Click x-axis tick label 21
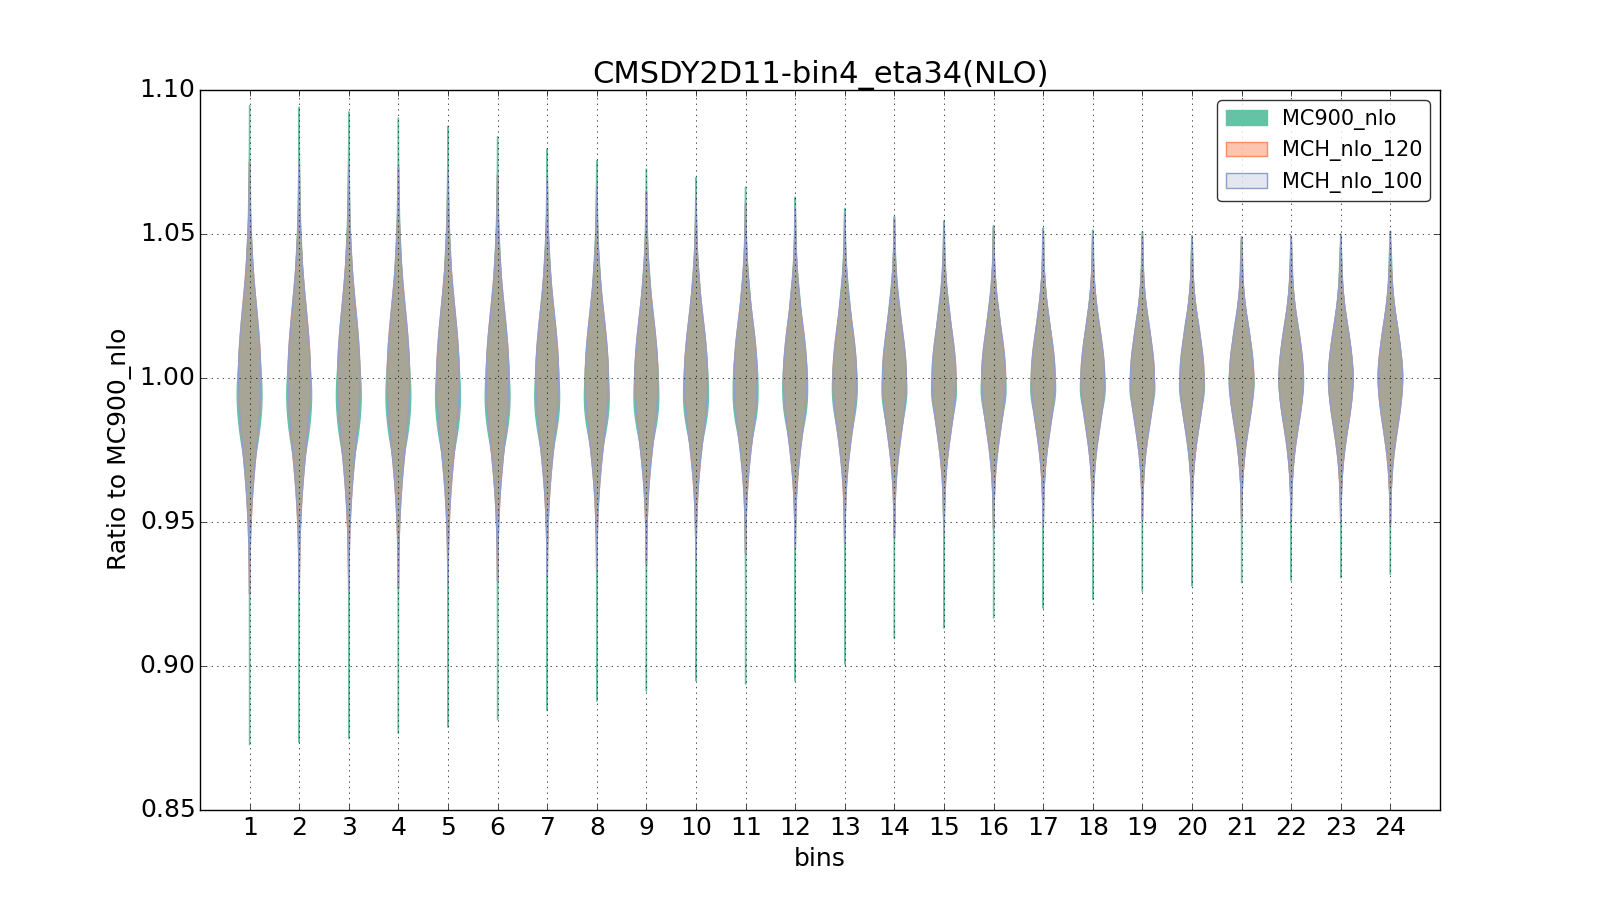The image size is (1600, 900). pos(1241,827)
